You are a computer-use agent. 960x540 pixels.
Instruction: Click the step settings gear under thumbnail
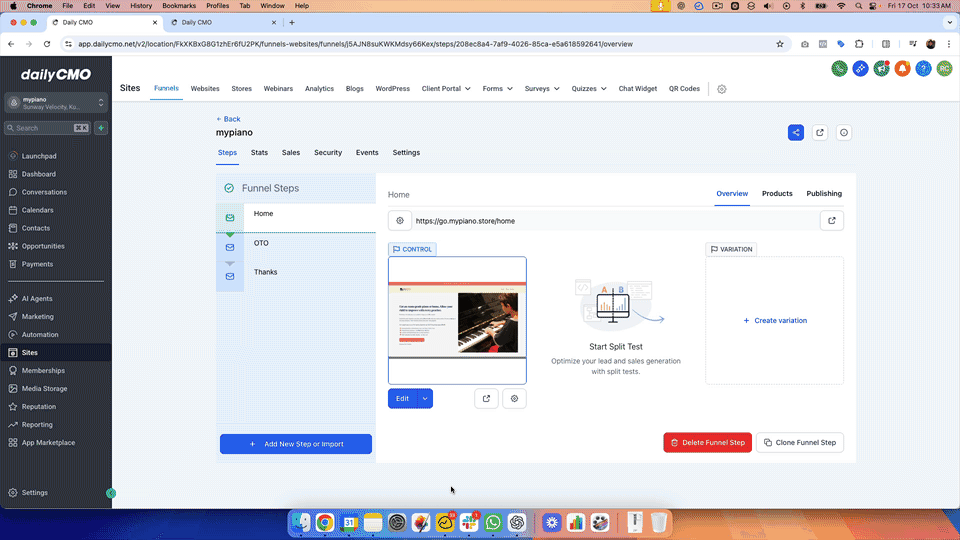(x=514, y=398)
